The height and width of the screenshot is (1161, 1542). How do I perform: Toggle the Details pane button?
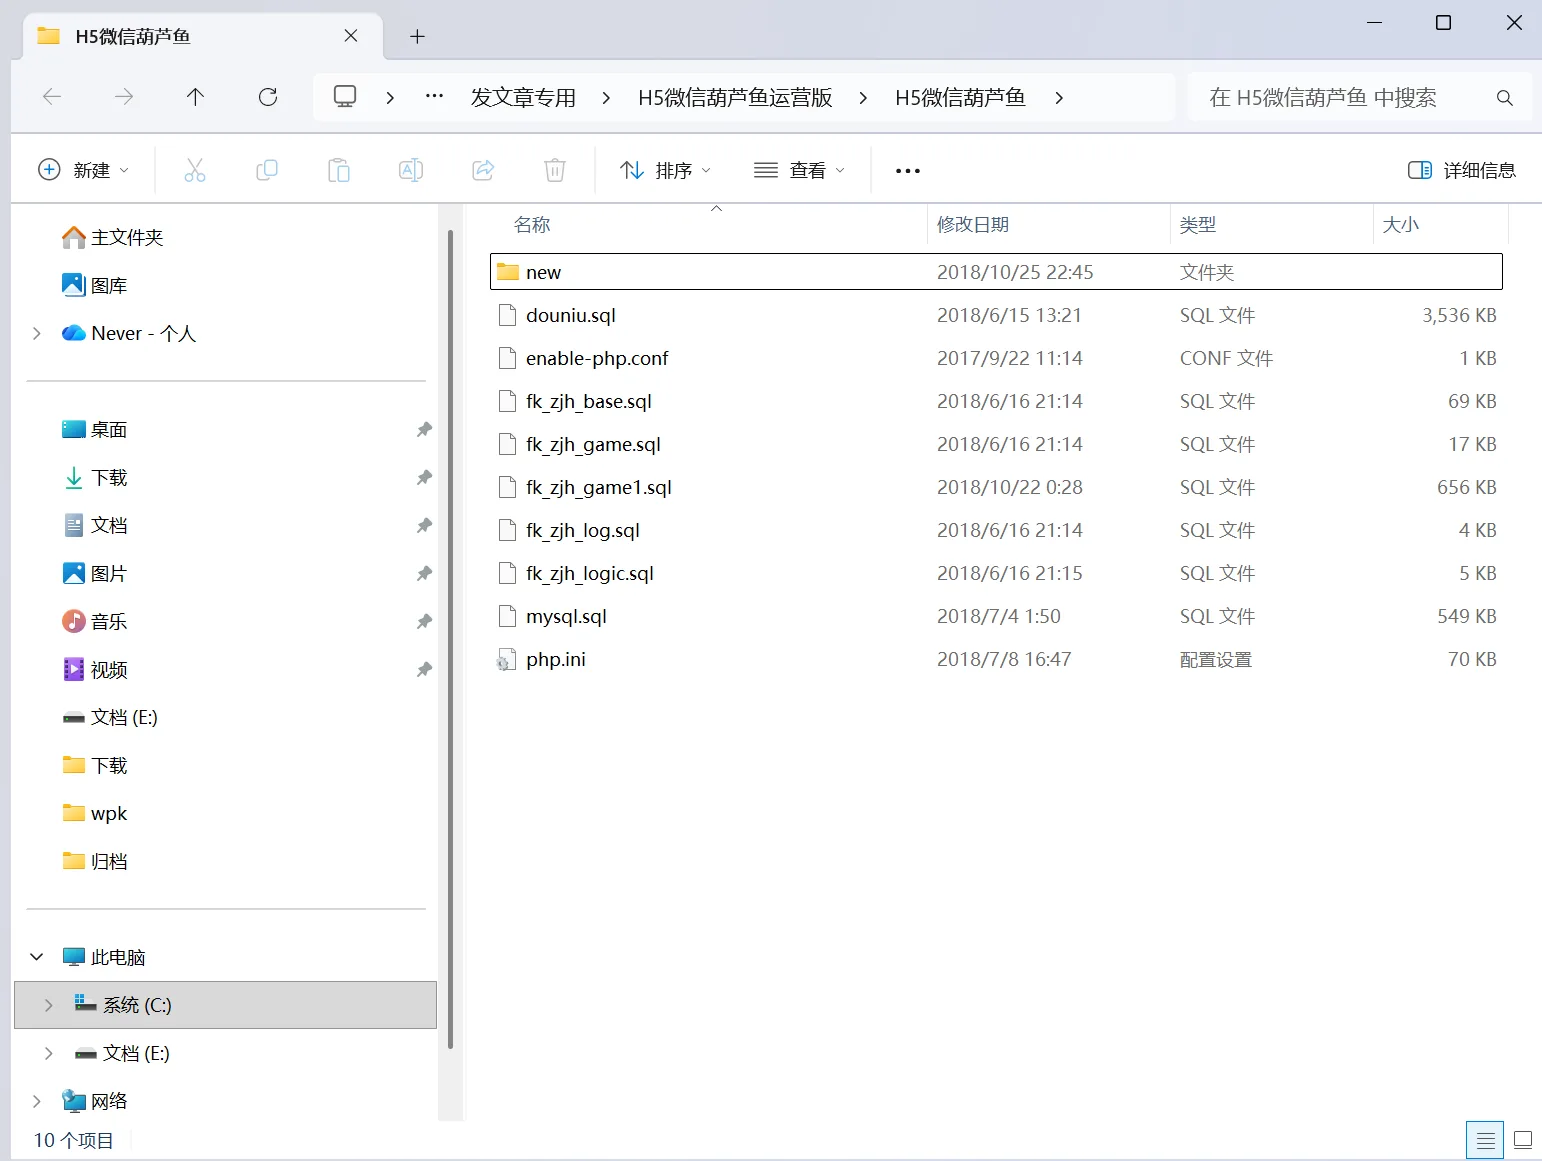click(1462, 170)
